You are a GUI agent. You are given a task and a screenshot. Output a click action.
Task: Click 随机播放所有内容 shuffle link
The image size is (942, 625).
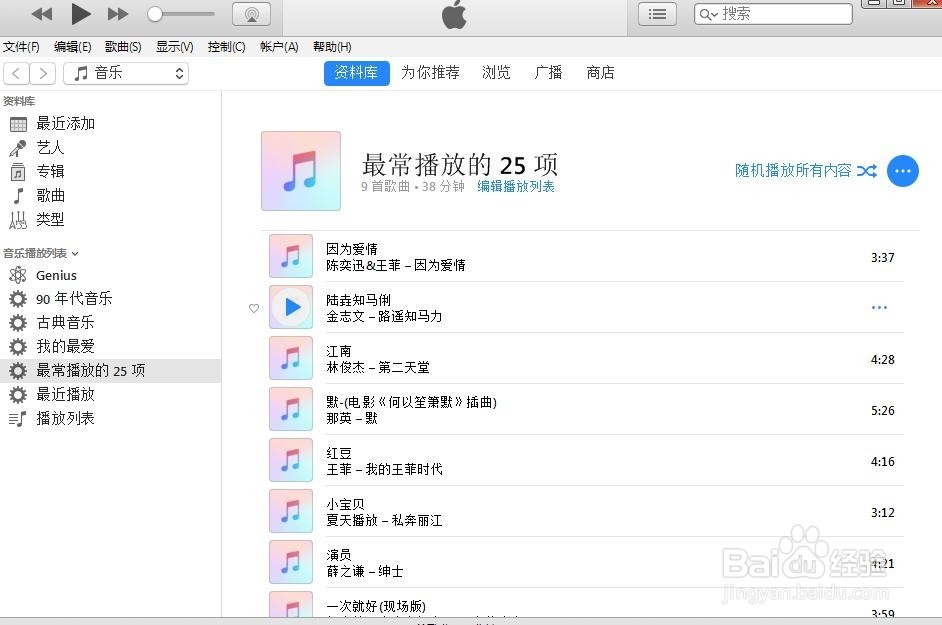coord(793,171)
